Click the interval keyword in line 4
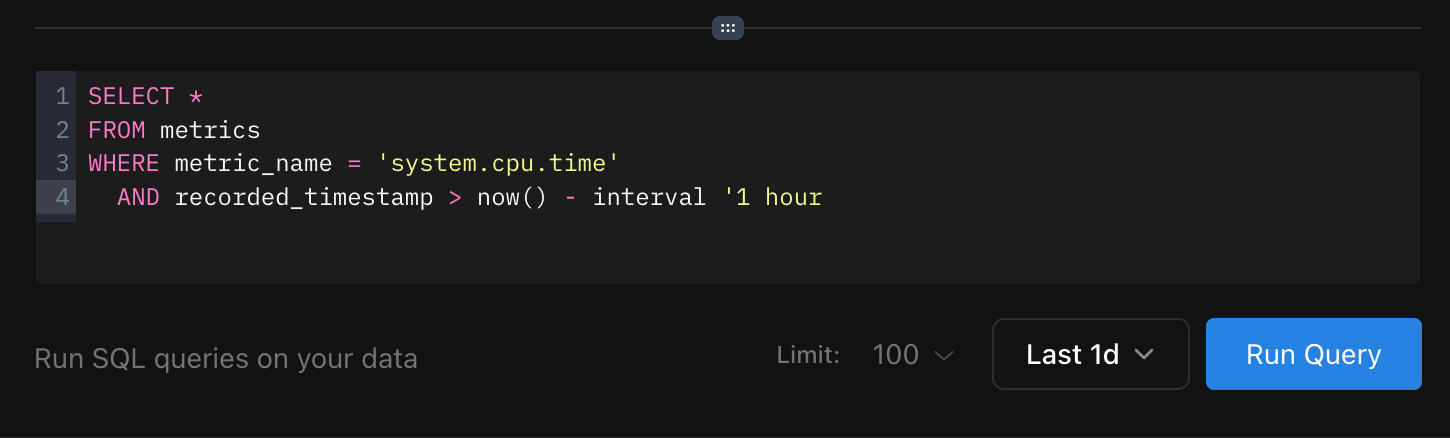The image size is (1450, 438). coord(649,197)
